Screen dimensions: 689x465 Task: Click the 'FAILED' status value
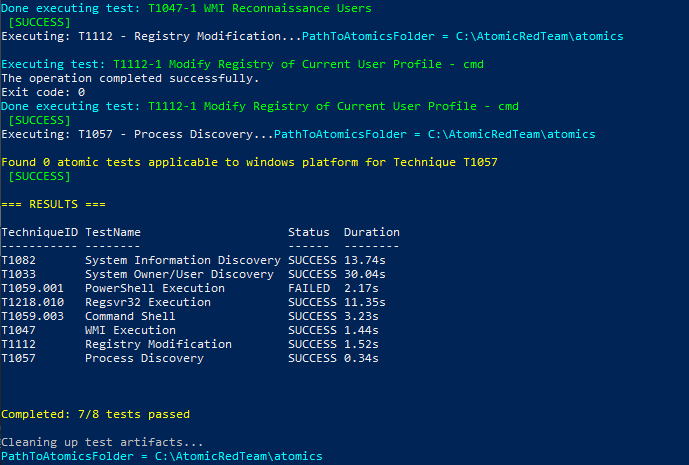[309, 288]
